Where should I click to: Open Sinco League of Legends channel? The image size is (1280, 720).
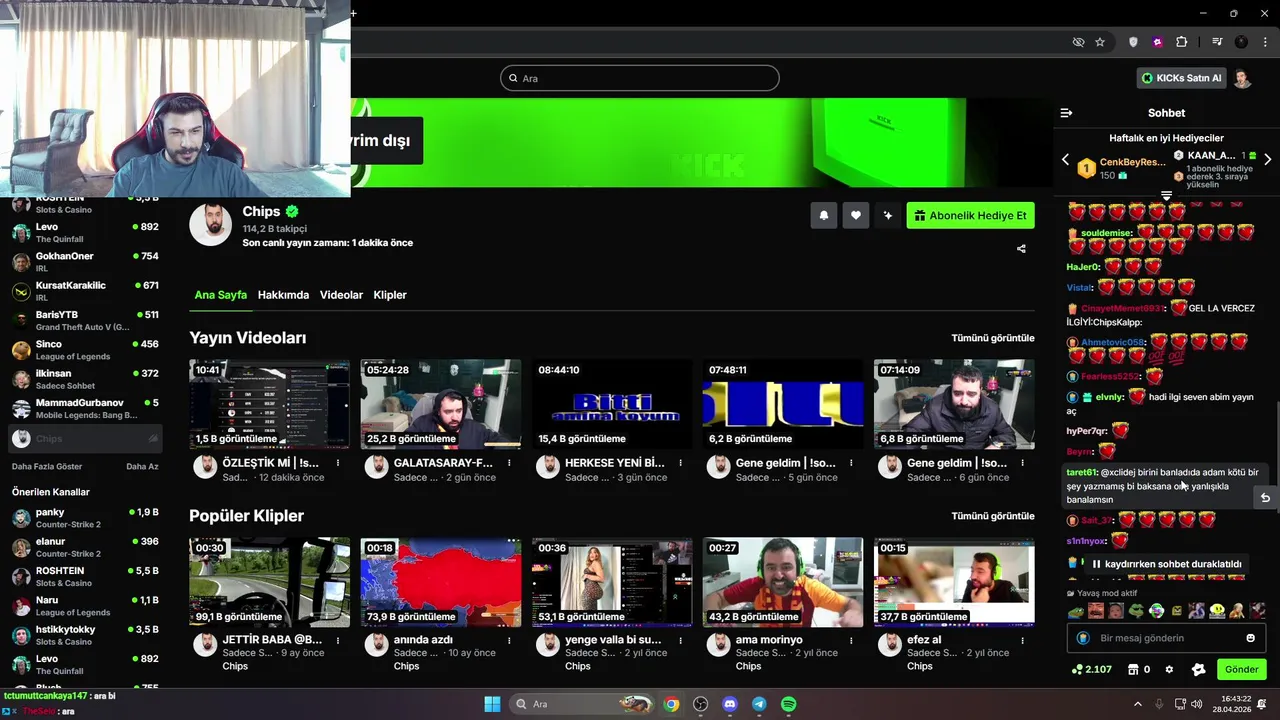pos(85,350)
